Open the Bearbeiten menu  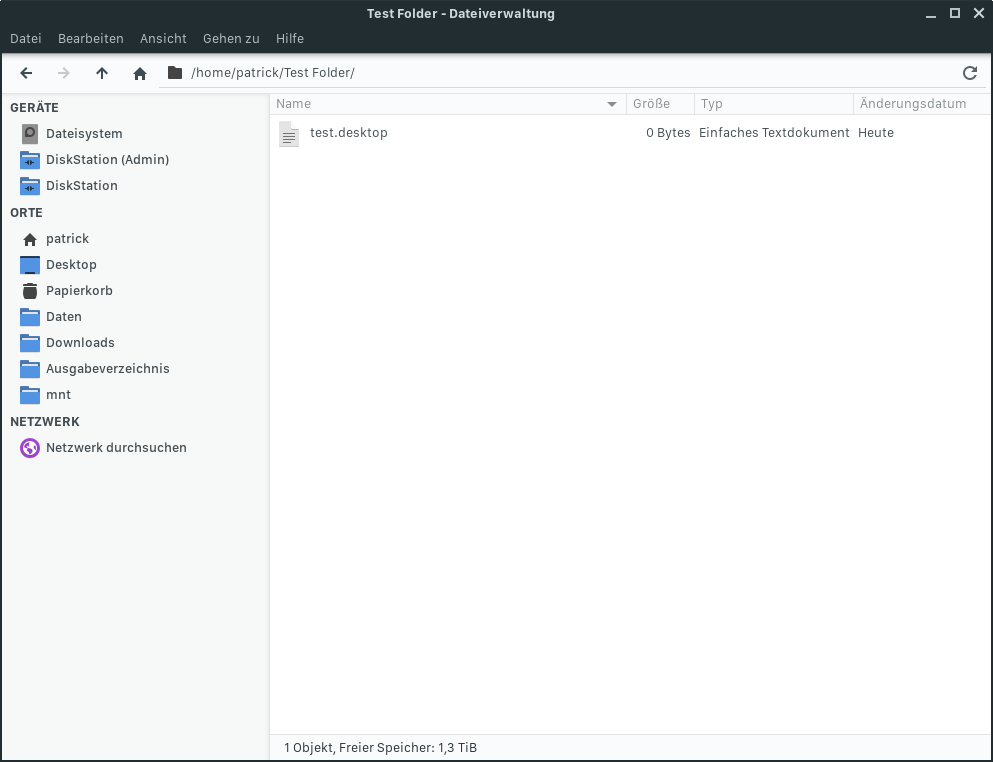tap(90, 38)
